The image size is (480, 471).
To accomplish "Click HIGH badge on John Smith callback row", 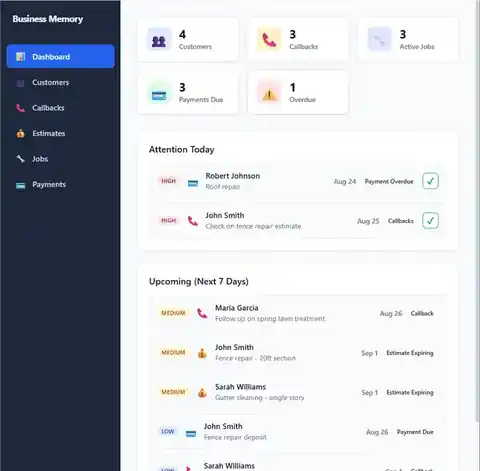I will tap(168, 220).
